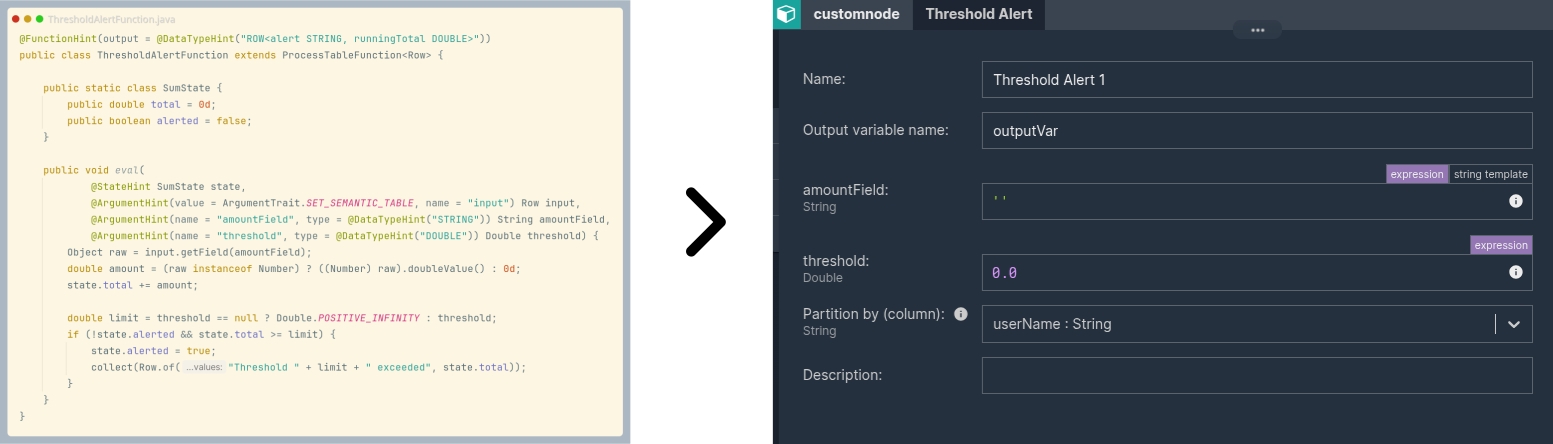Click the Partition by chevron arrow
The height and width of the screenshot is (444, 1553).
[x=1514, y=324]
